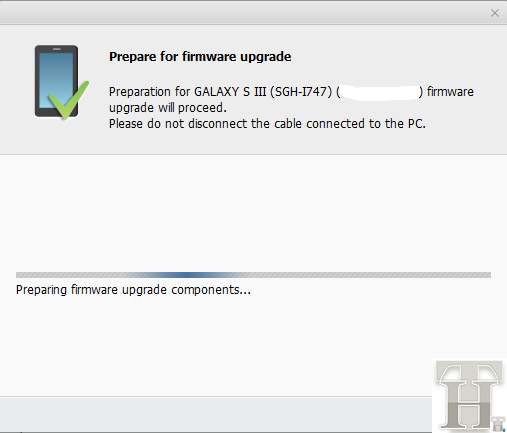This screenshot has width=507, height=433.
Task: Click the phone device icon
Action: pyautogui.click(x=56, y=81)
